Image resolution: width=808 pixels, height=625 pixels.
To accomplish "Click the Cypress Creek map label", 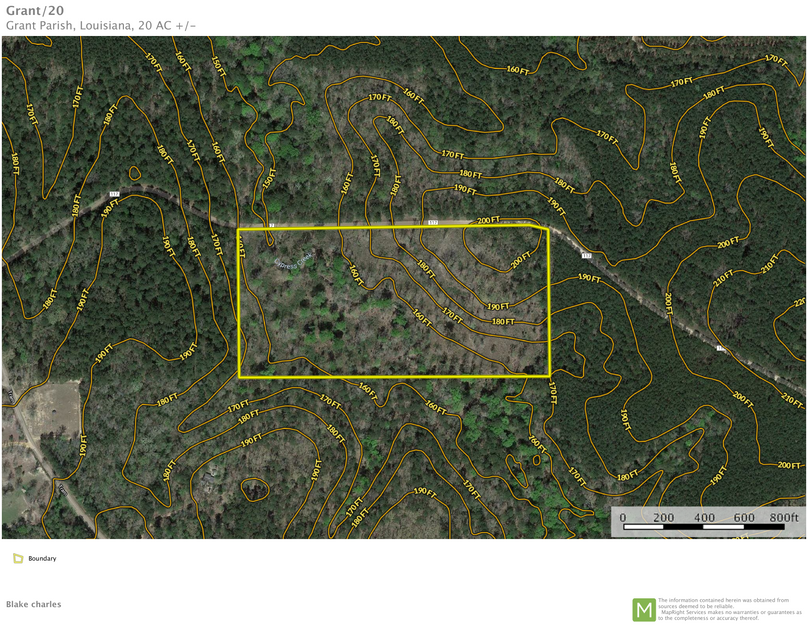I will coord(293,260).
